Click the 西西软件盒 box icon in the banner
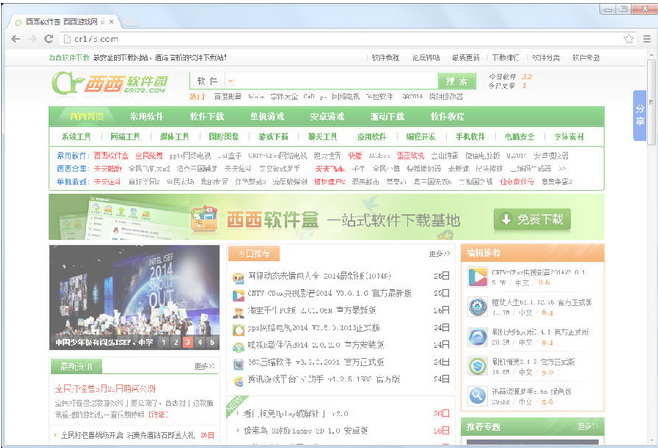The image size is (658, 448). pos(204,219)
